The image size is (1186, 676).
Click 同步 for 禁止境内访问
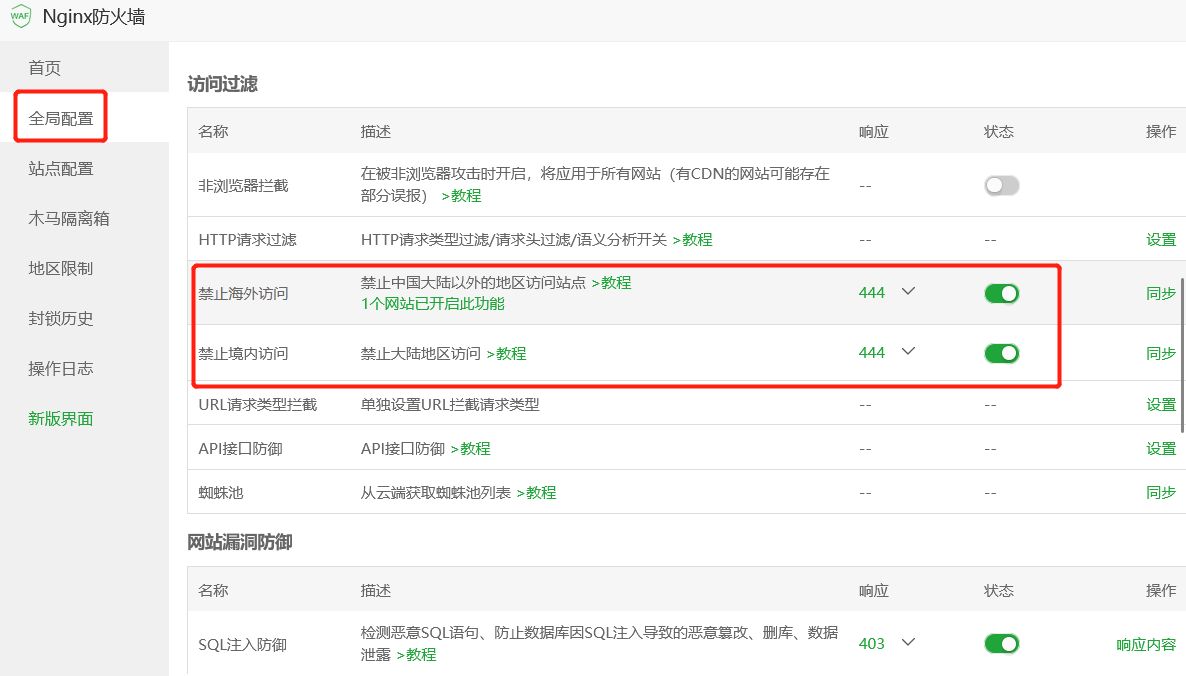tap(1161, 353)
